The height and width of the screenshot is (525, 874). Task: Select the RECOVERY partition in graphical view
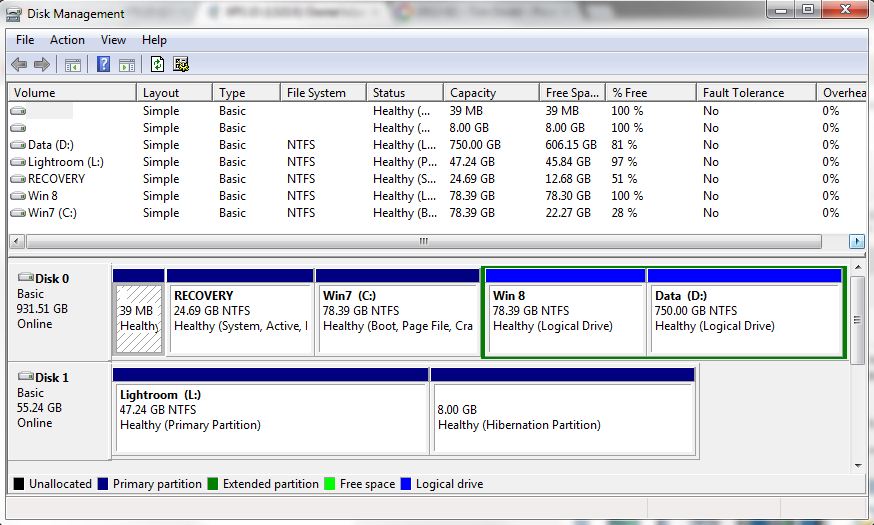(x=240, y=318)
